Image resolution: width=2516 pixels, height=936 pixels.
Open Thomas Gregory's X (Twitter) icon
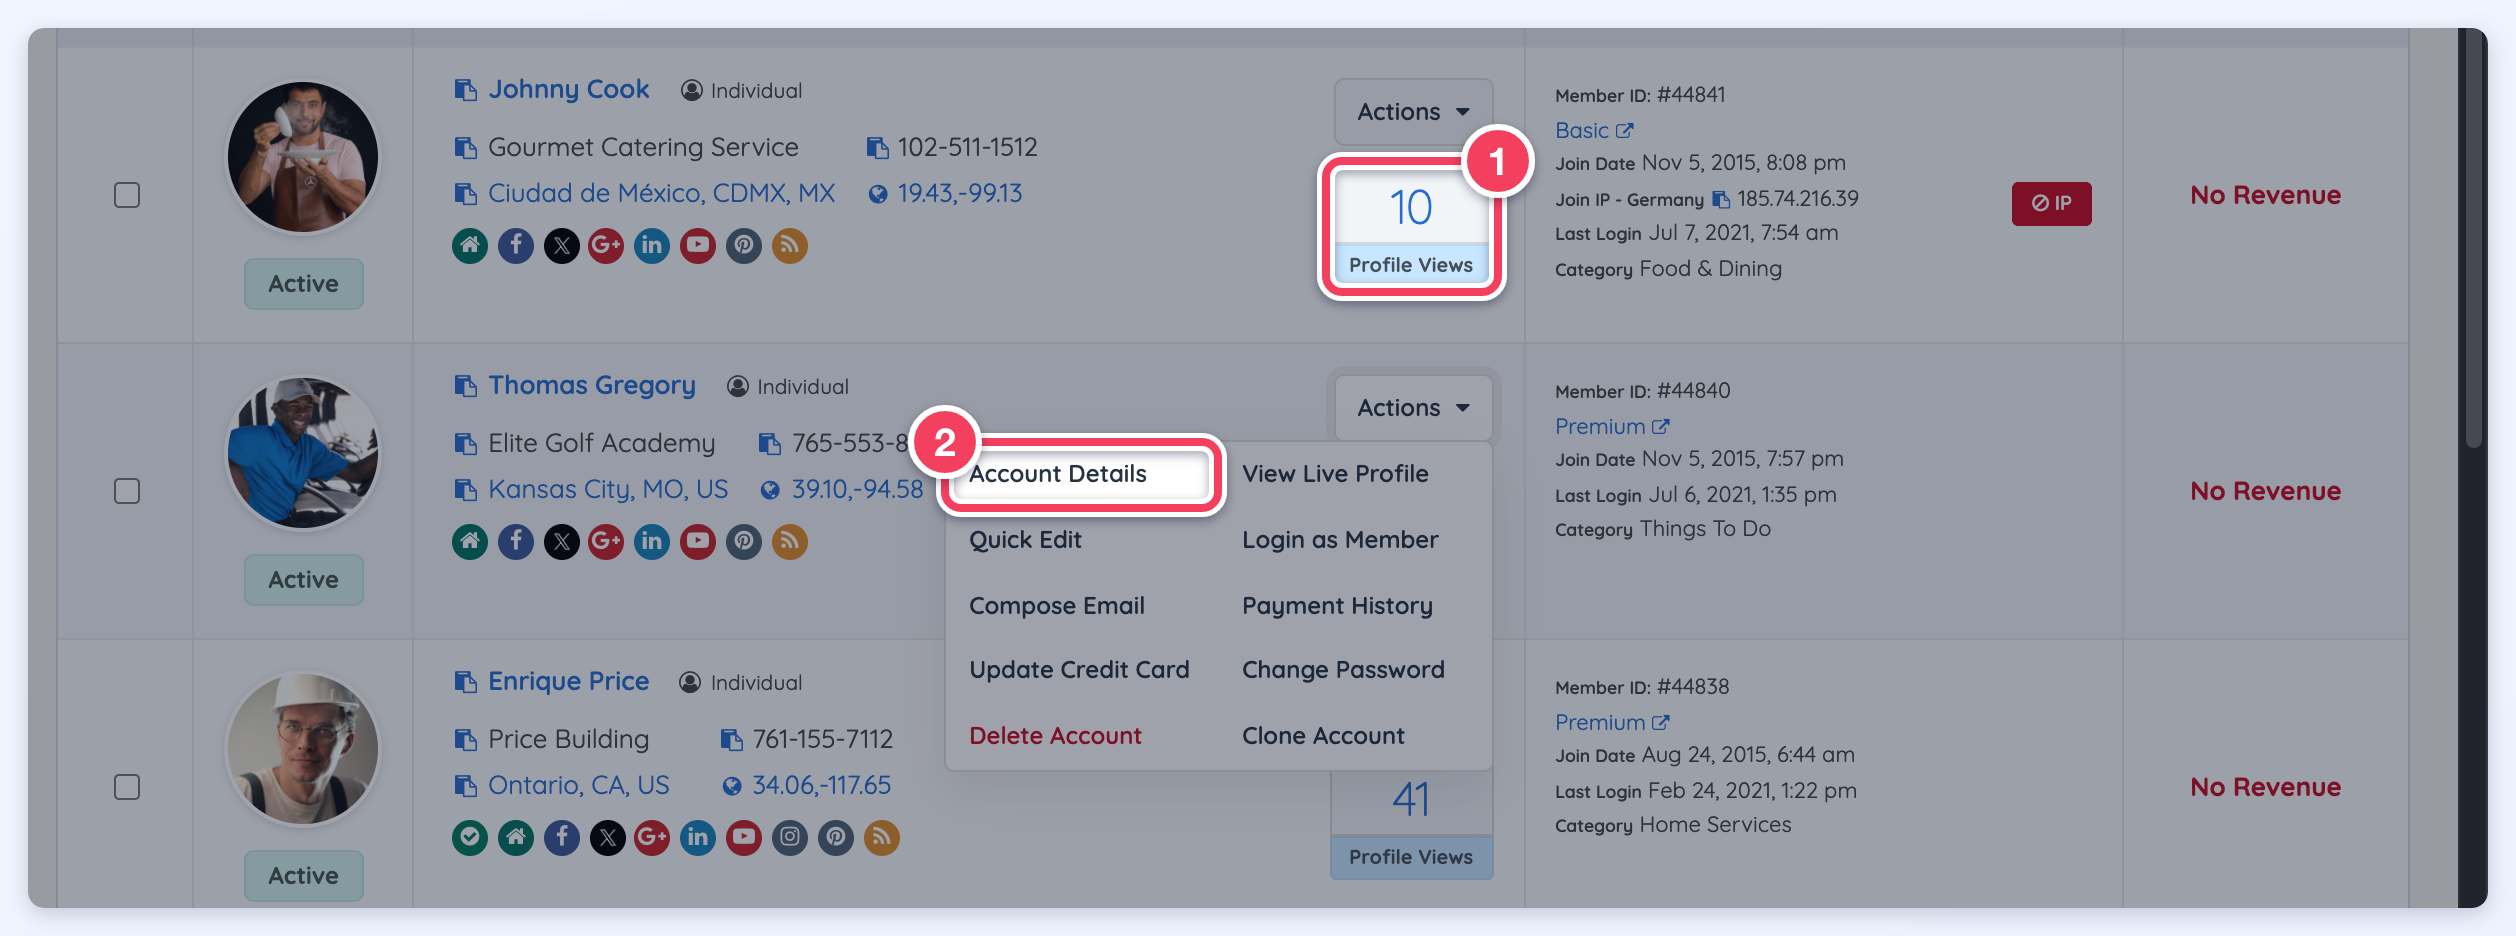click(x=562, y=541)
